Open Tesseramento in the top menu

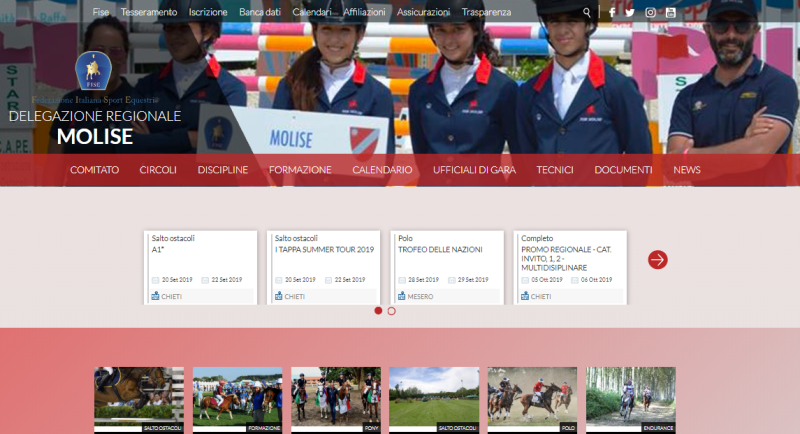pos(149,12)
